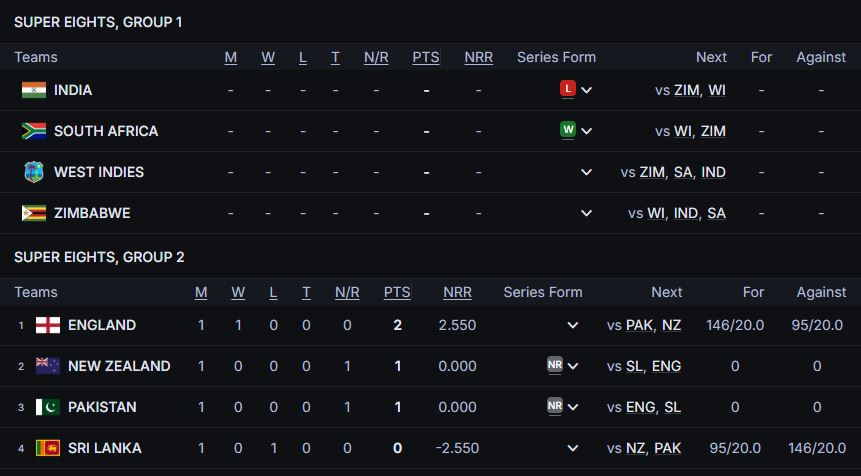Click the England flag icon
The height and width of the screenshot is (476, 861).
48,325
